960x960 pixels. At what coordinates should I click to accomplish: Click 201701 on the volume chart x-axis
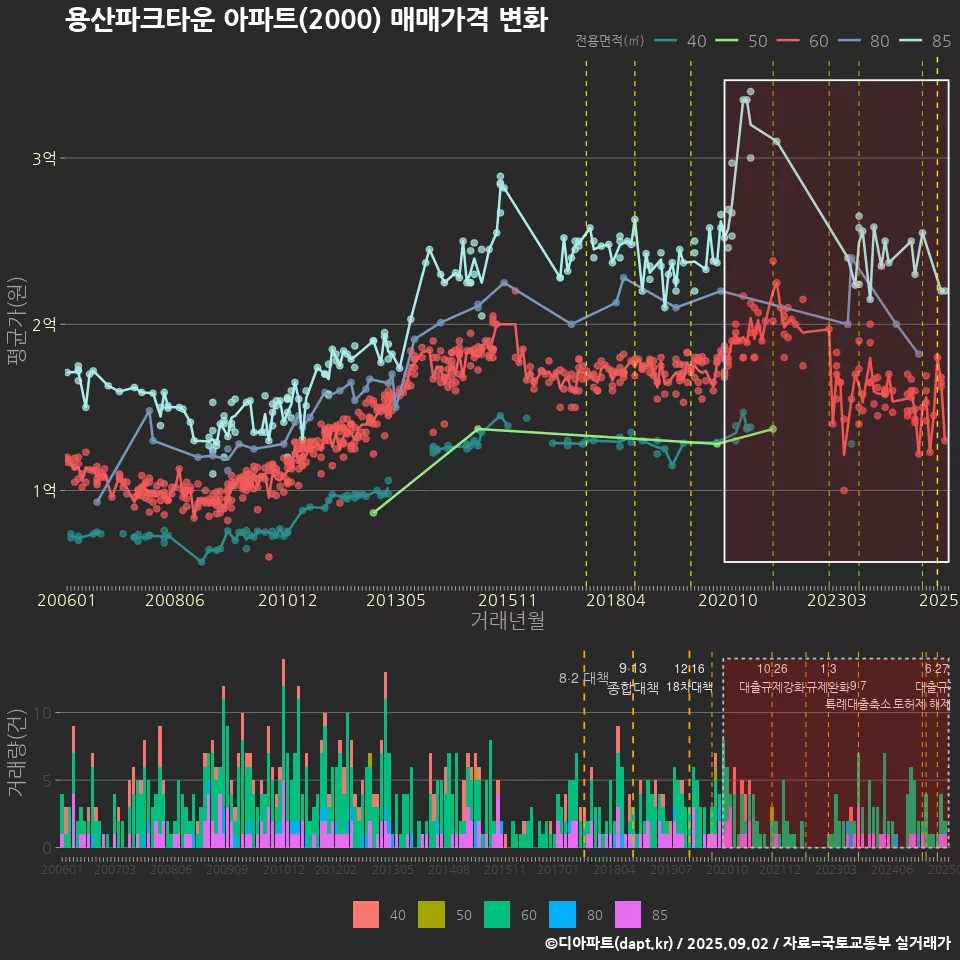click(x=558, y=869)
